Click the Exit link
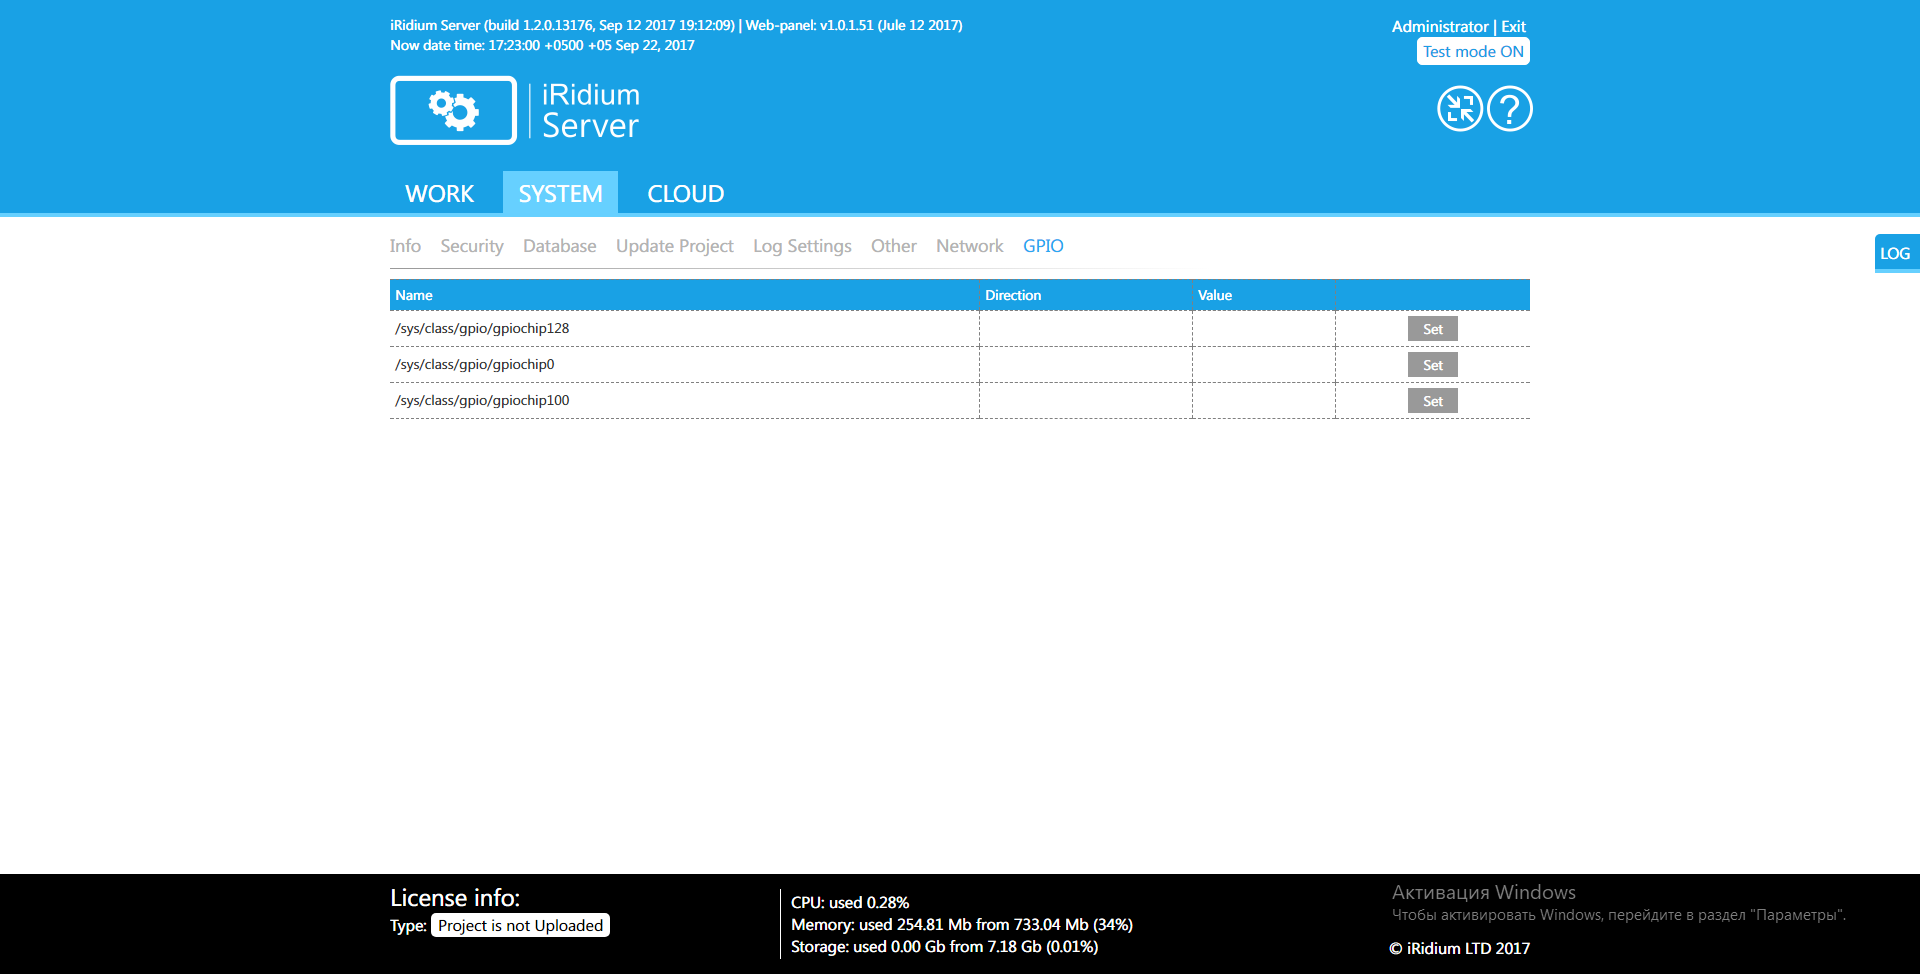Image resolution: width=1920 pixels, height=974 pixels. 1513,27
